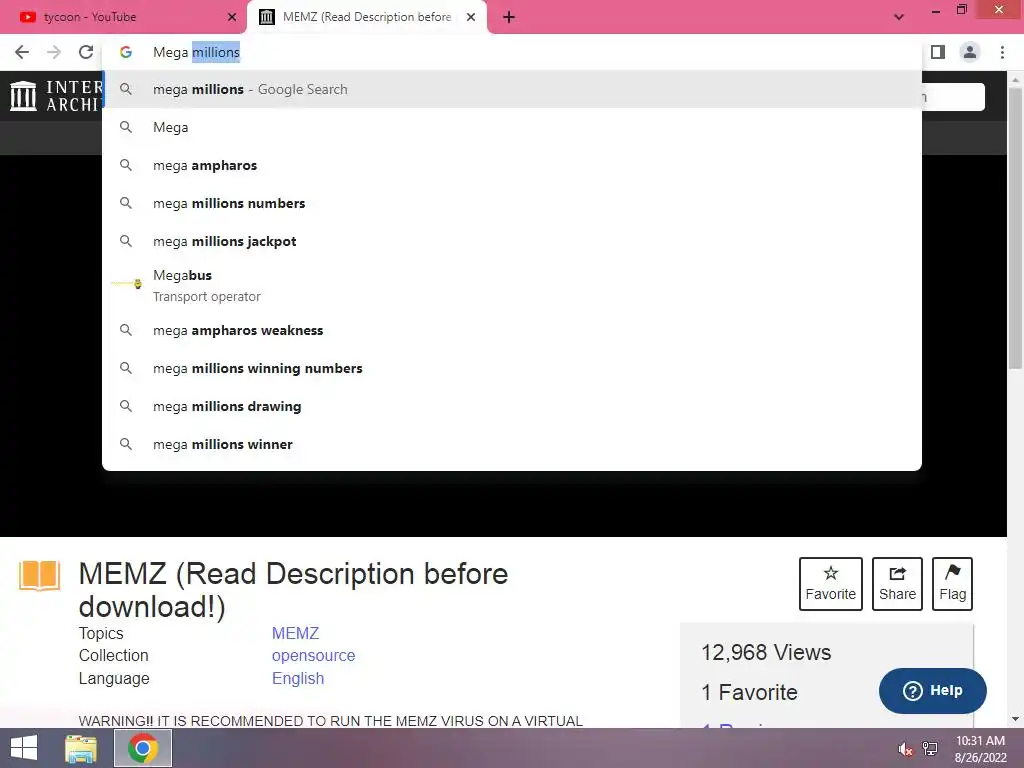This screenshot has width=1024, height=768.
Task: Reload the current page
Action: (86, 52)
